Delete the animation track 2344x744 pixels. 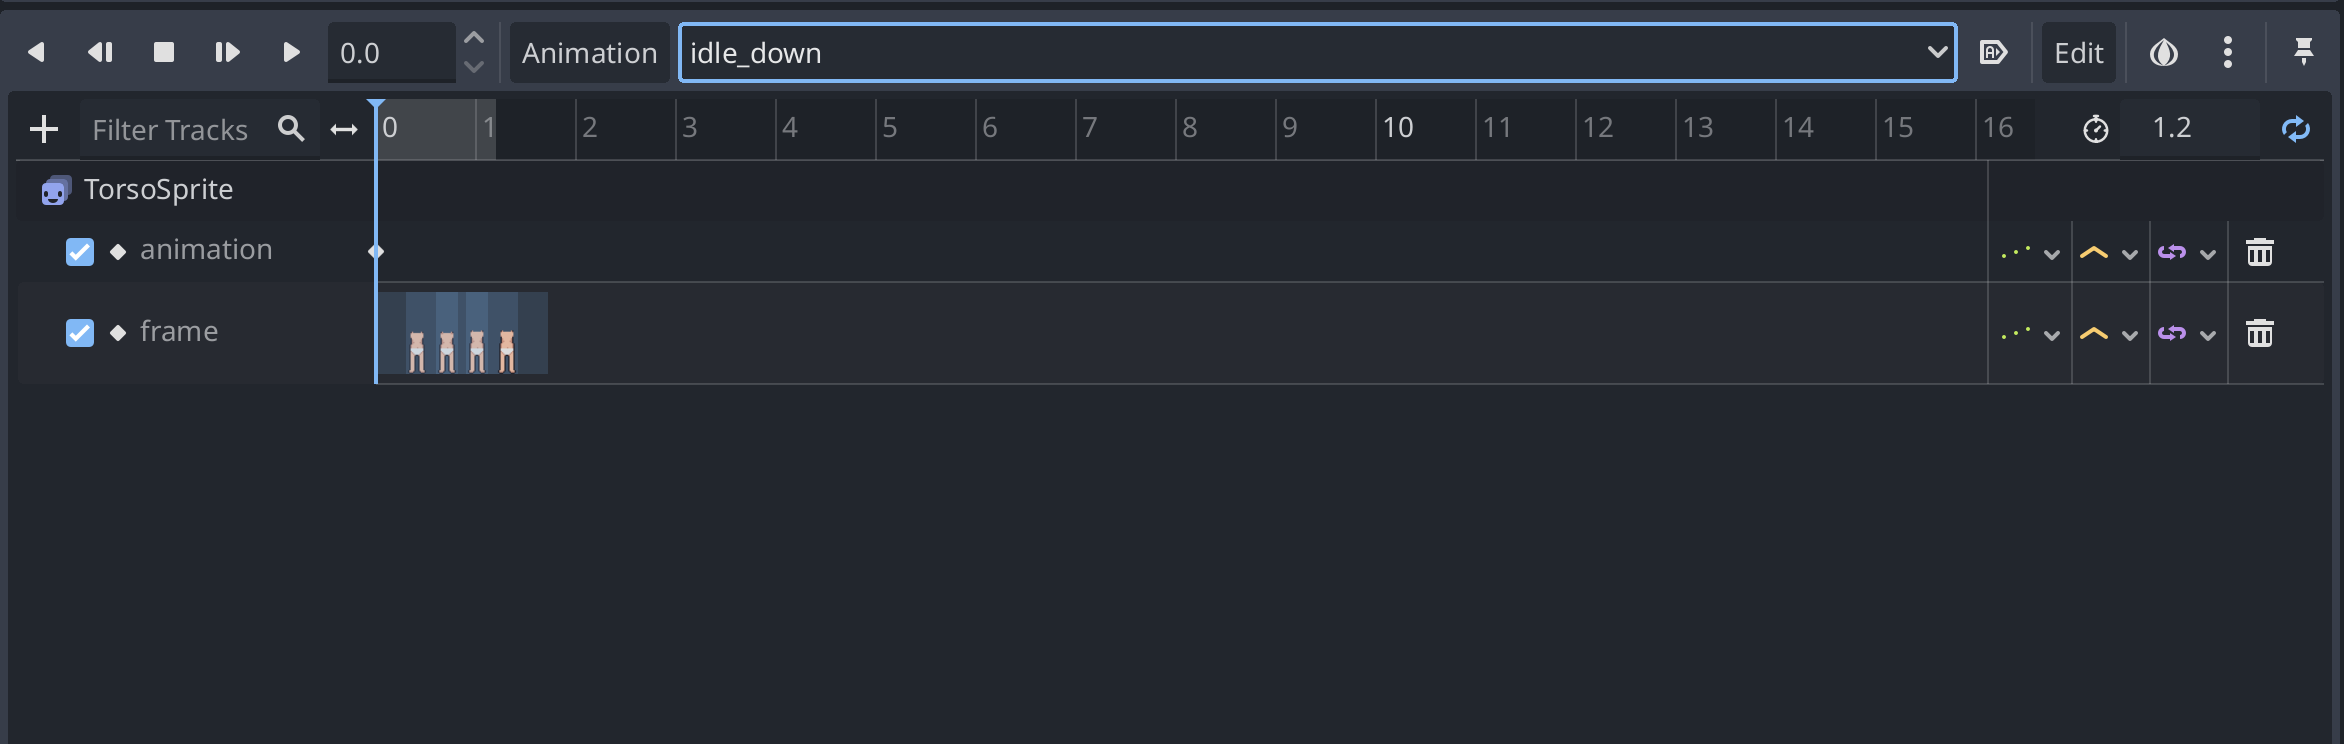(x=2259, y=252)
